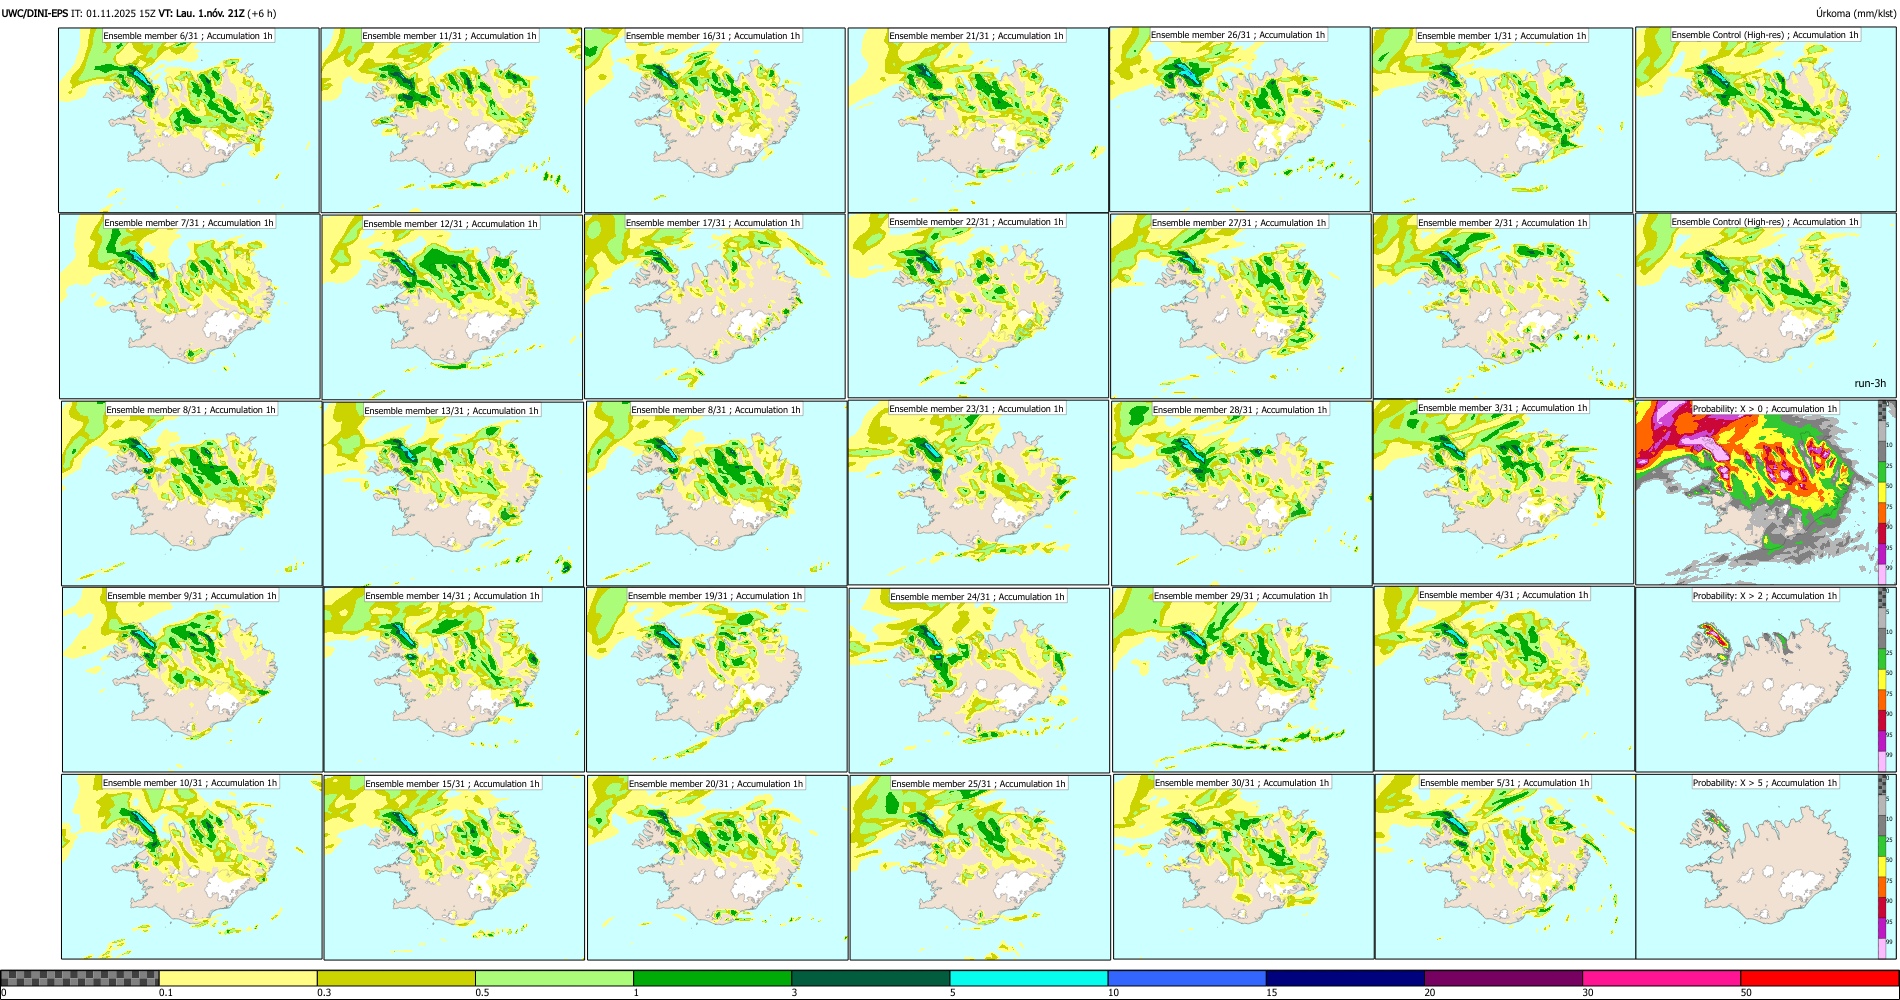Click the Ensemble member 23/31 map panel
Image resolution: width=1900 pixels, height=1000 pixels.
pyautogui.click(x=978, y=492)
